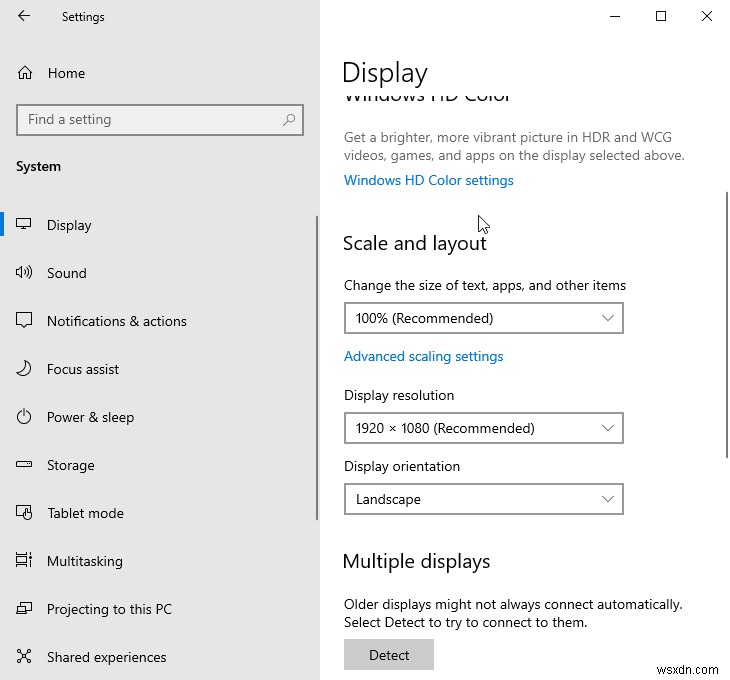Click the Tablet mode icon
Image resolution: width=730 pixels, height=680 pixels.
25,513
